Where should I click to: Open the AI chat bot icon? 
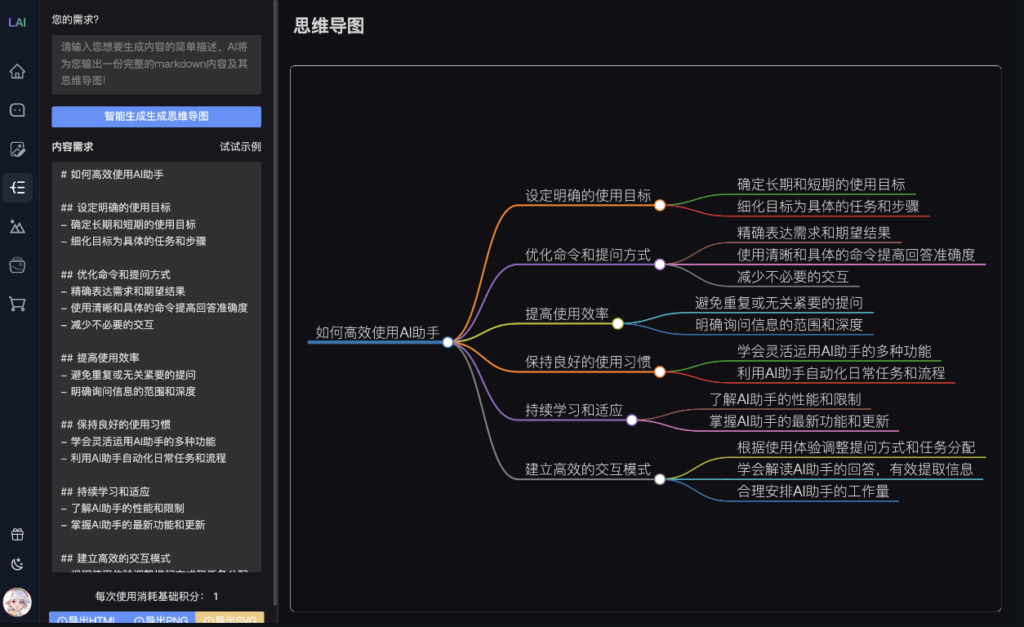(17, 110)
